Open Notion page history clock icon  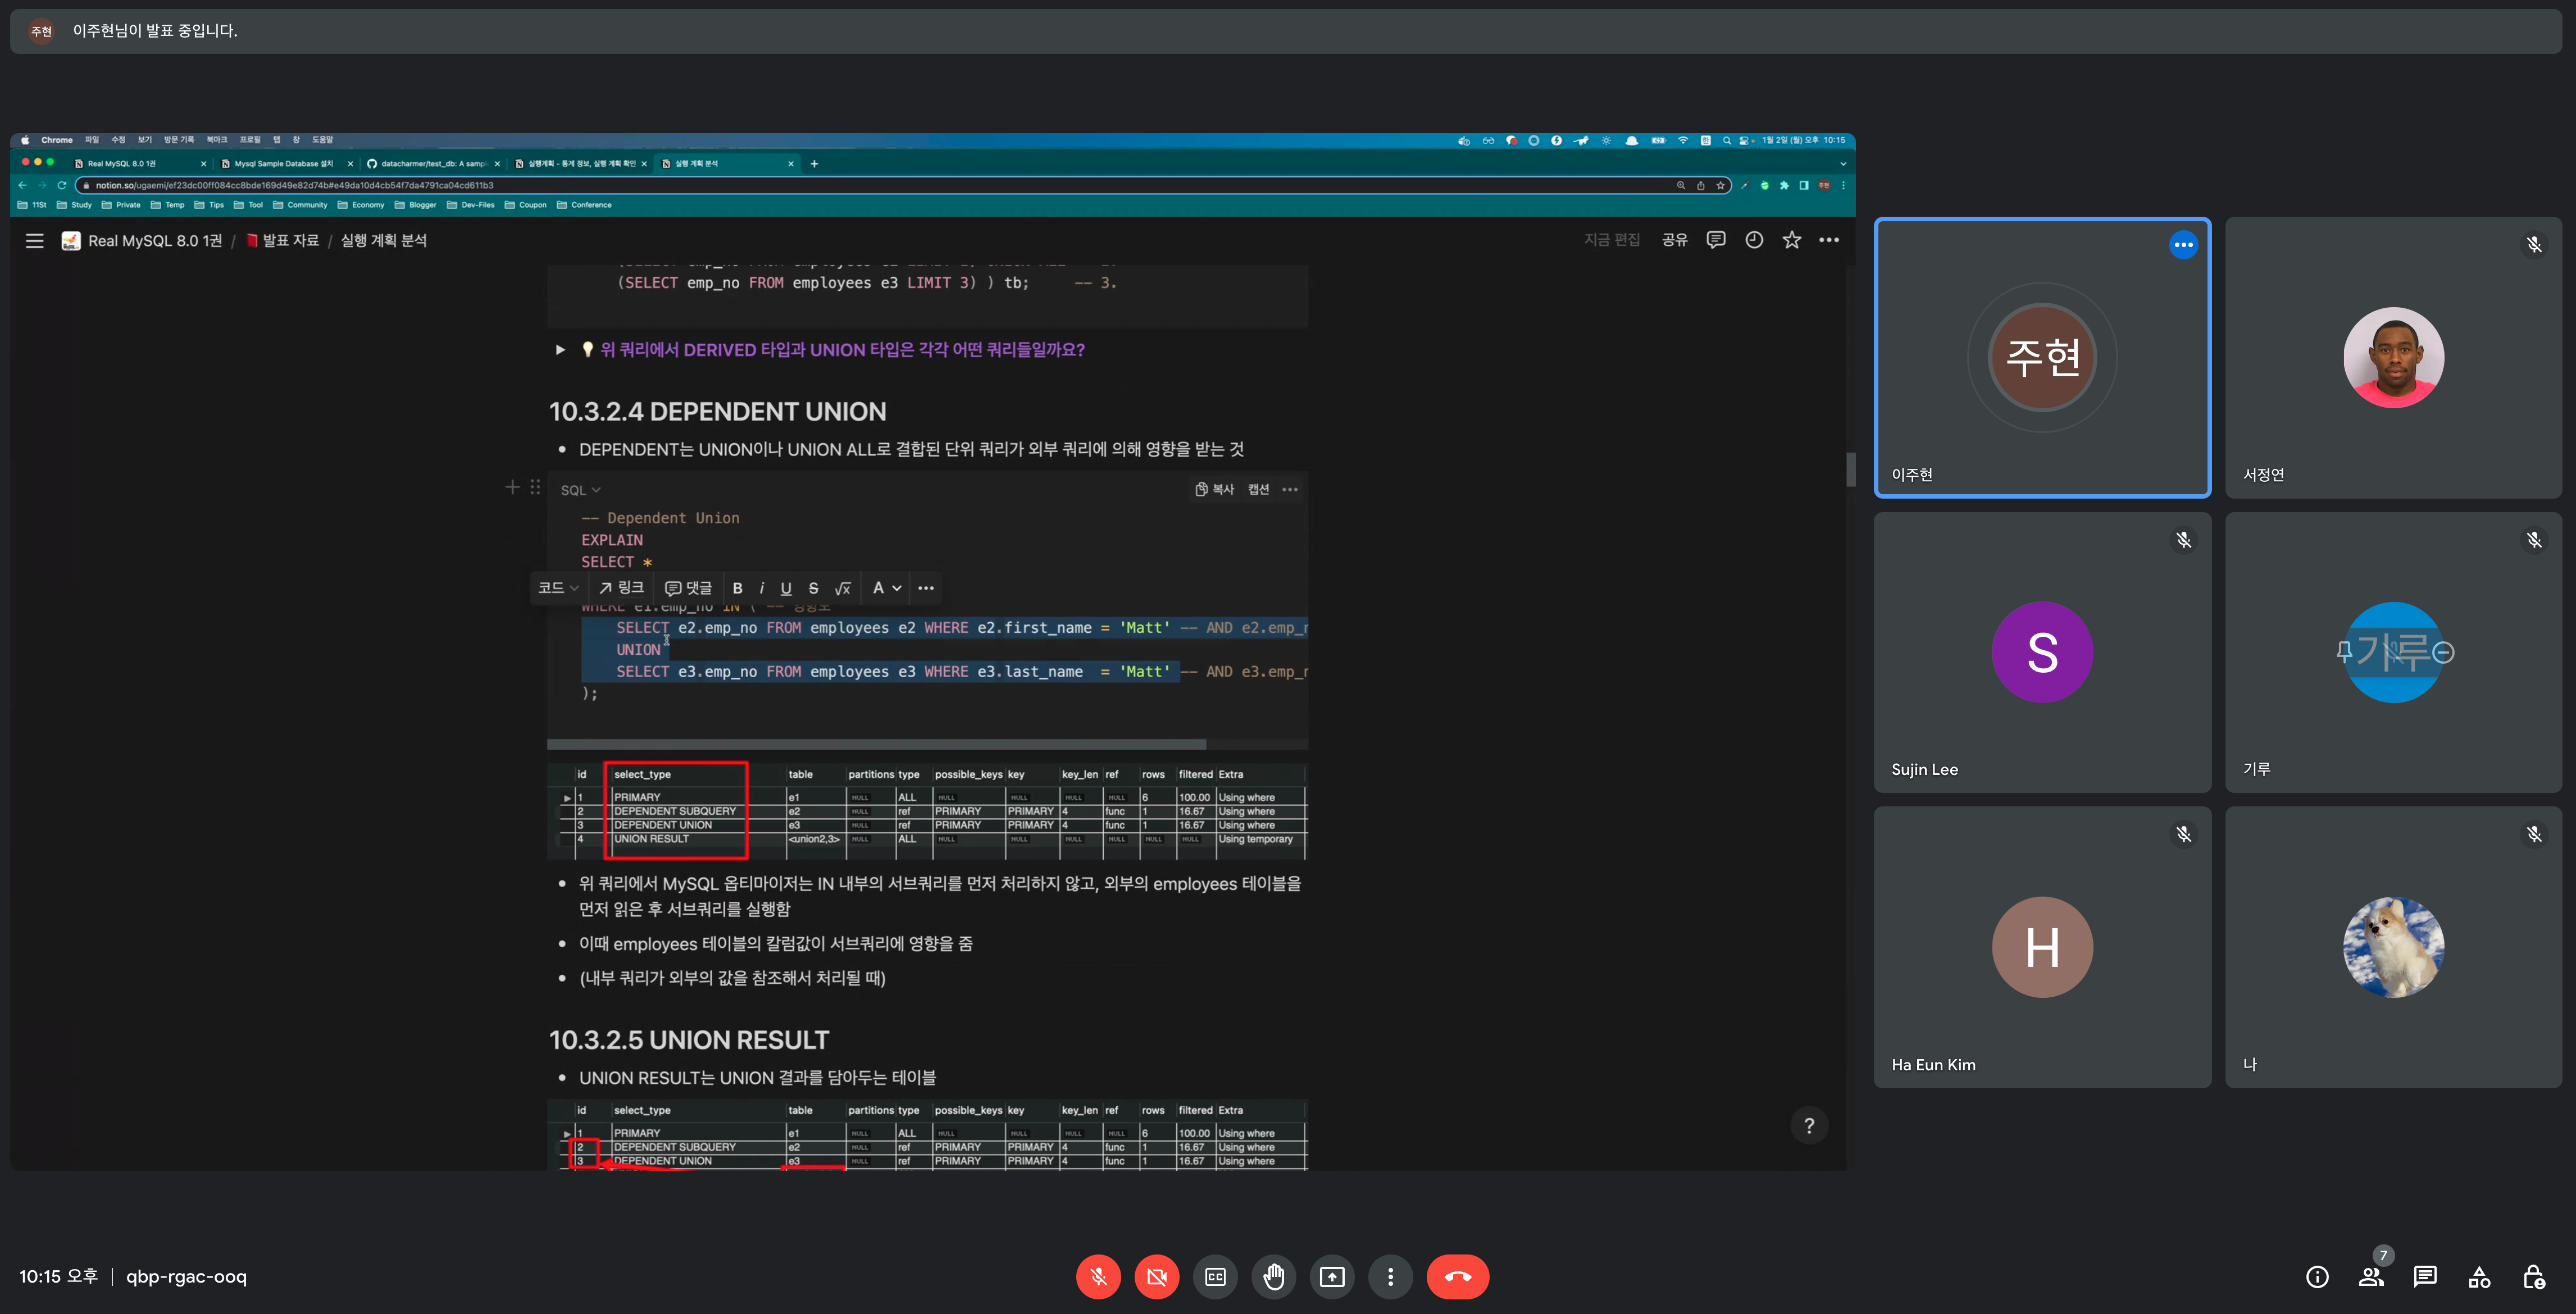point(1754,240)
